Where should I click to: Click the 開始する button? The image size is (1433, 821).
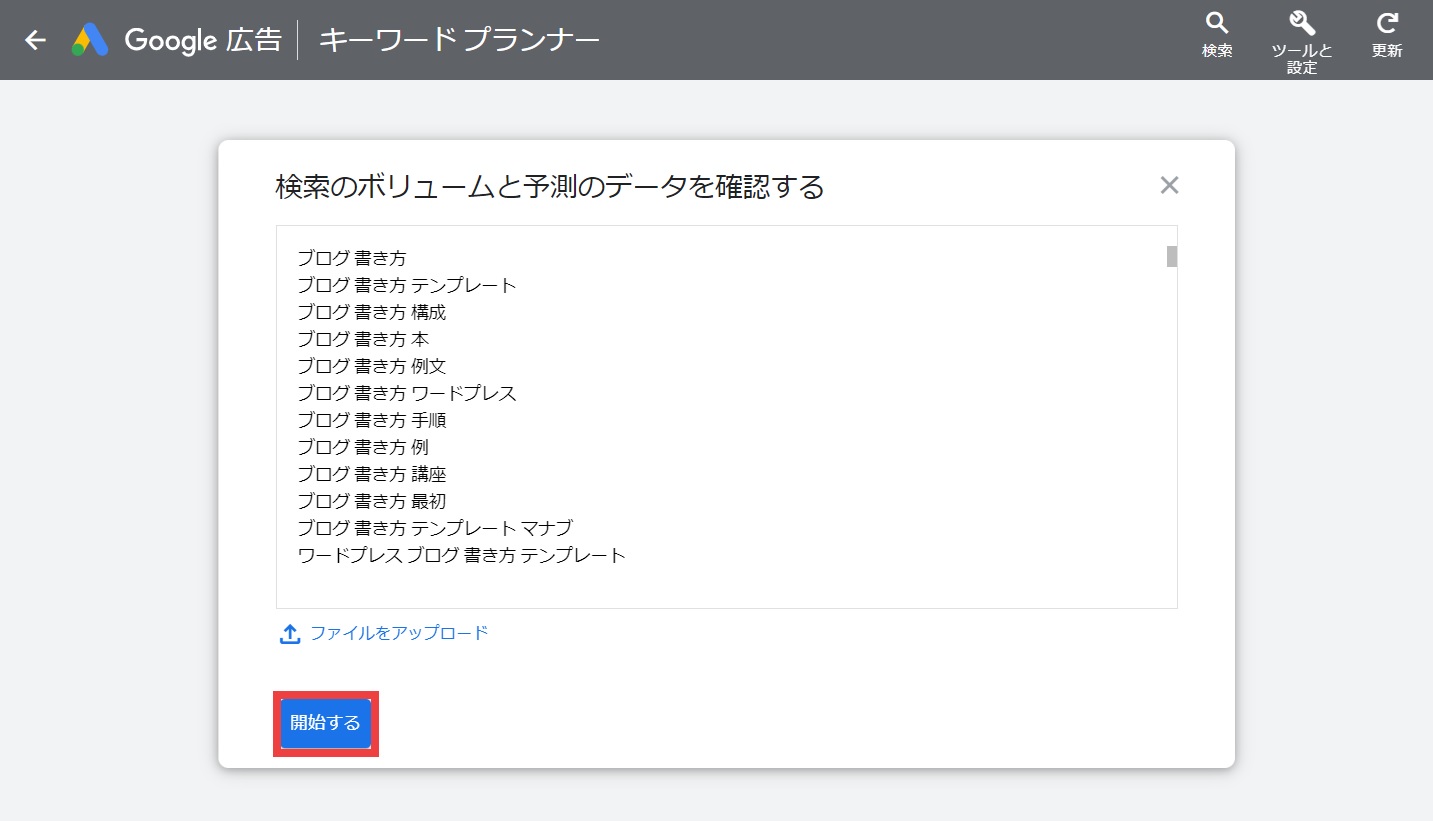pos(326,723)
